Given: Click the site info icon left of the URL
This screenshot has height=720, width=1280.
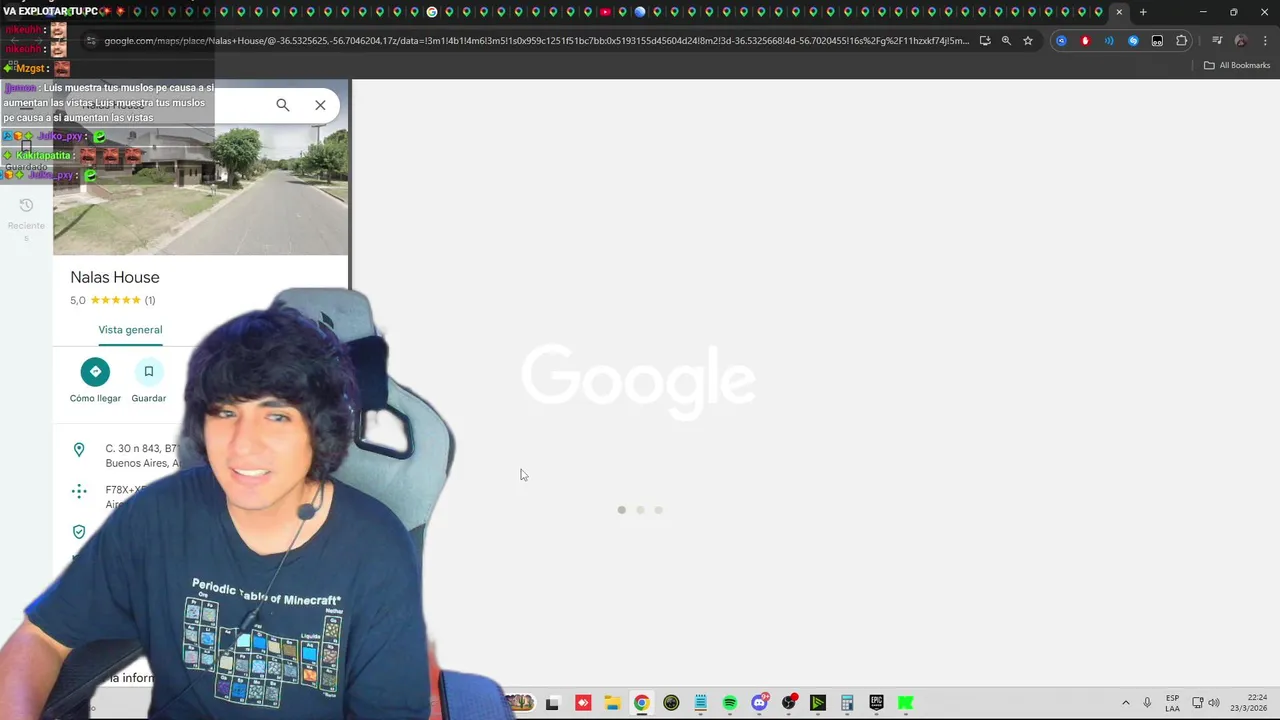Looking at the screenshot, I should [x=90, y=41].
